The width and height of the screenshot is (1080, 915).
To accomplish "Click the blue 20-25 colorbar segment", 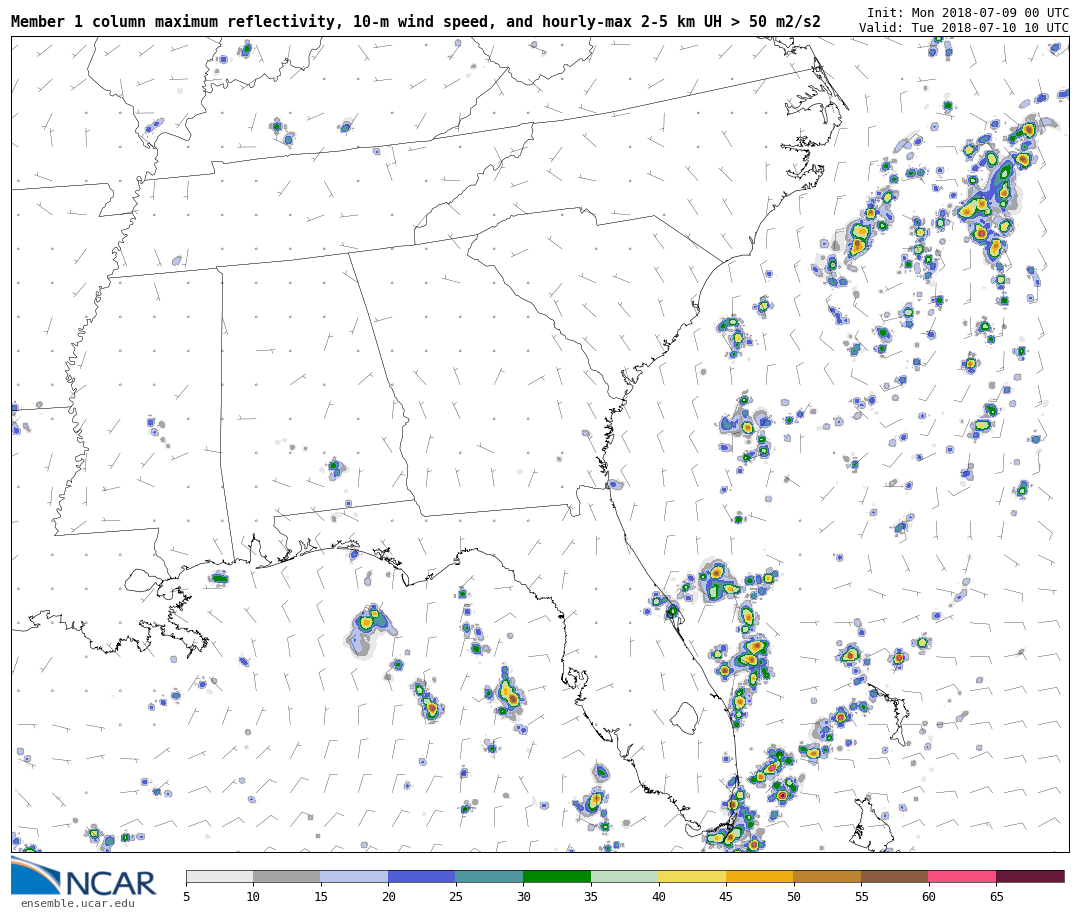I will (x=422, y=876).
